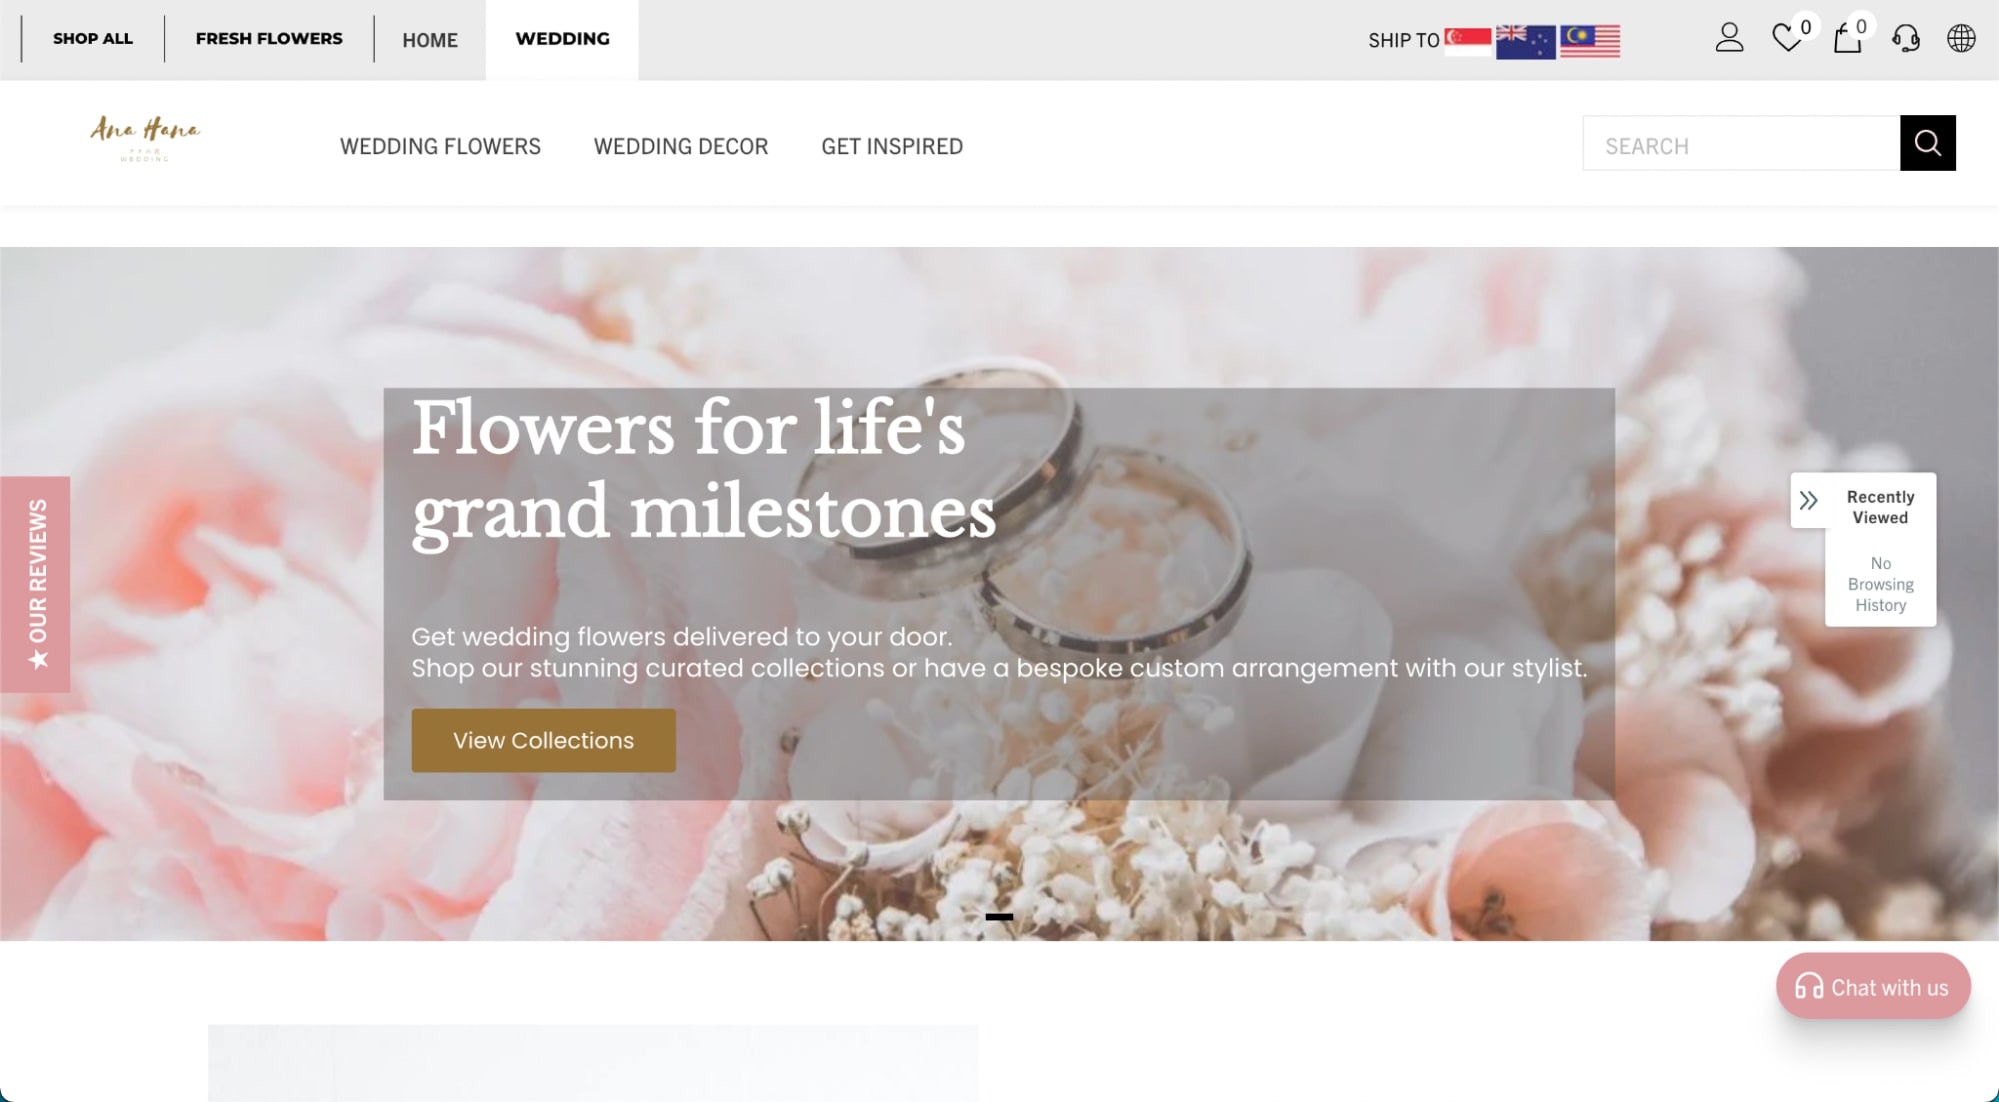The height and width of the screenshot is (1102, 1999).
Task: Select the Singapore flag shipping option
Action: click(x=1467, y=41)
